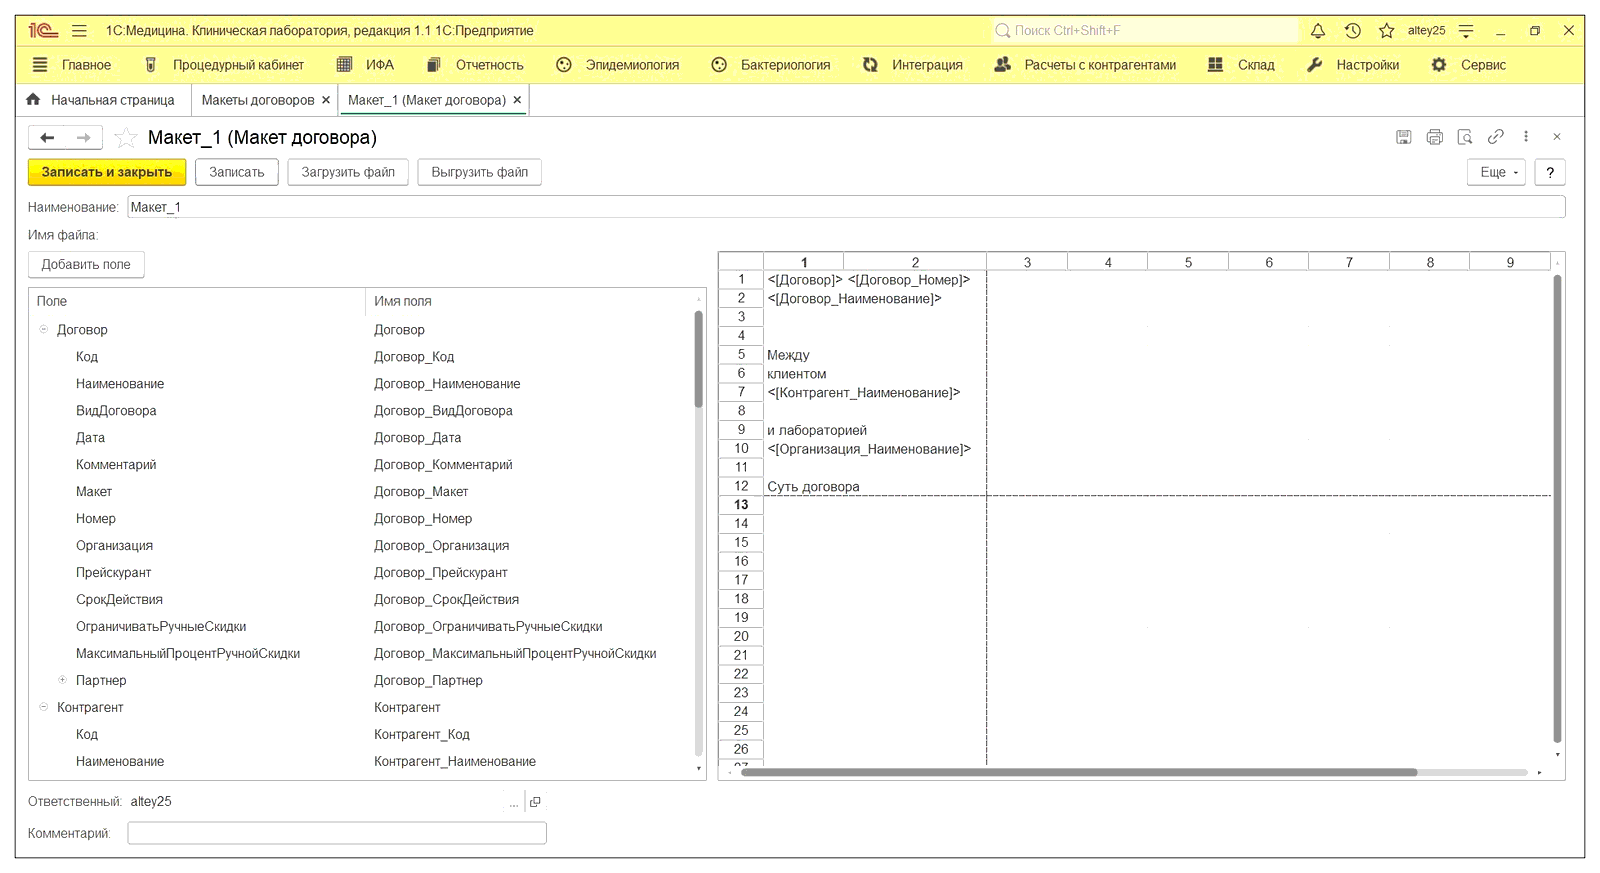
Task: Open the three-dot form options menu
Action: [x=1526, y=137]
